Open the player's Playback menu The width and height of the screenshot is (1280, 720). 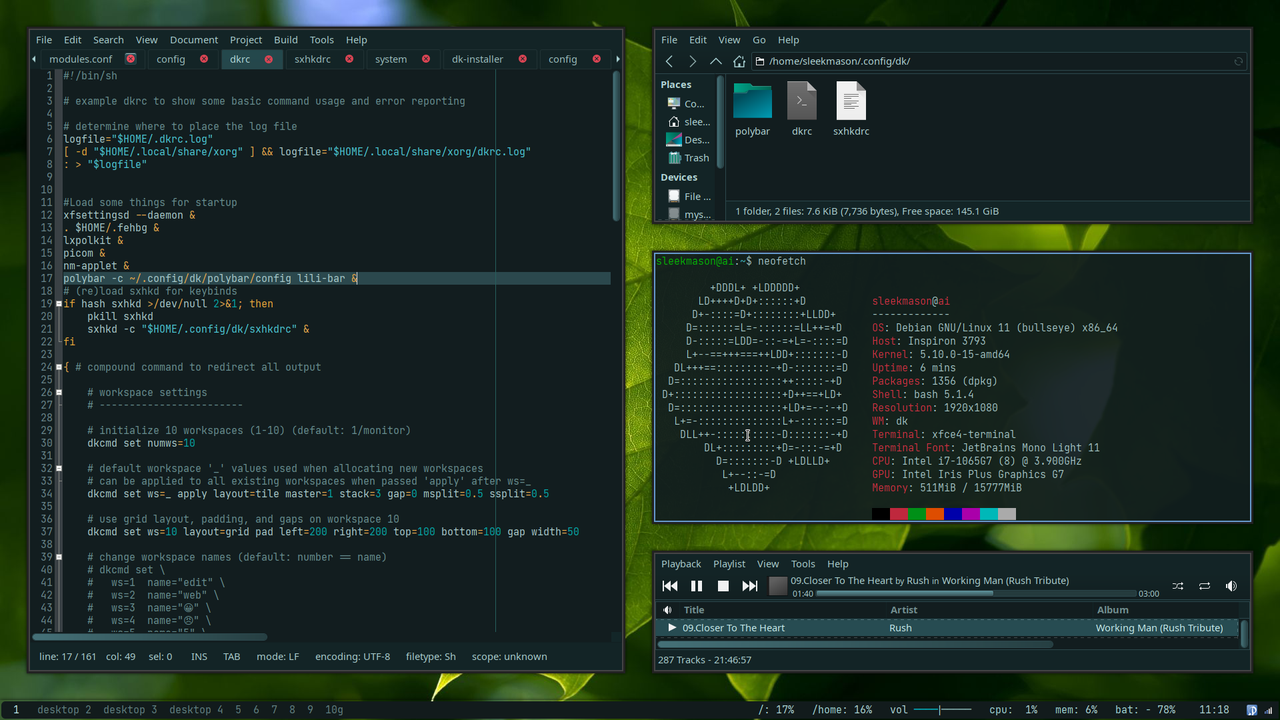pyautogui.click(x=681, y=564)
